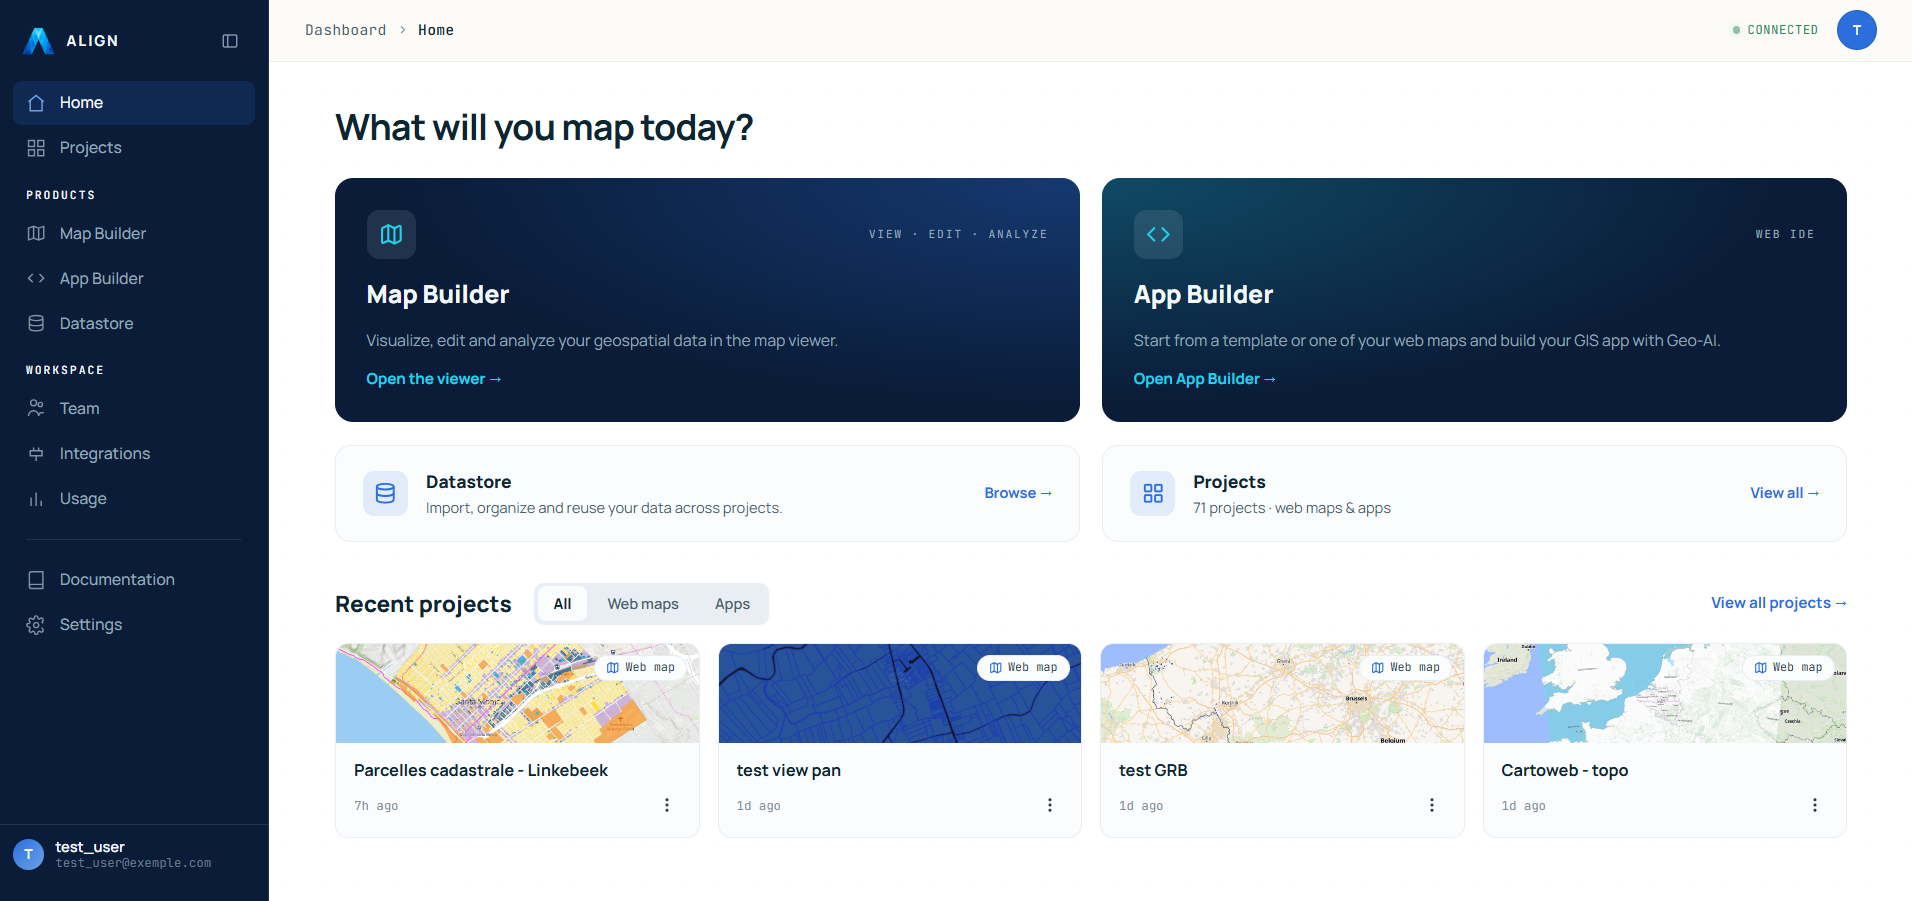Screen dimensions: 1912x901
Task: Open Parcelles cadastrale - Linkebeek map thumbnail
Action: pyautogui.click(x=517, y=693)
